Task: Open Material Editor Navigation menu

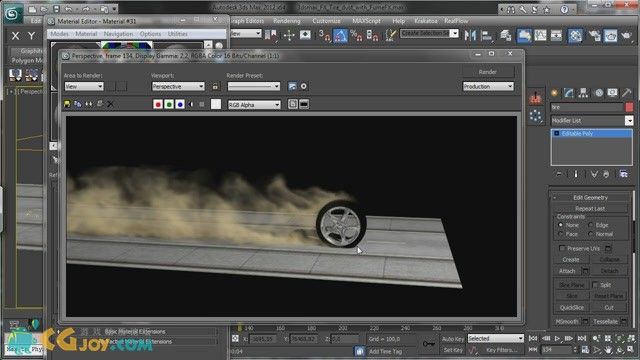Action: click(118, 34)
